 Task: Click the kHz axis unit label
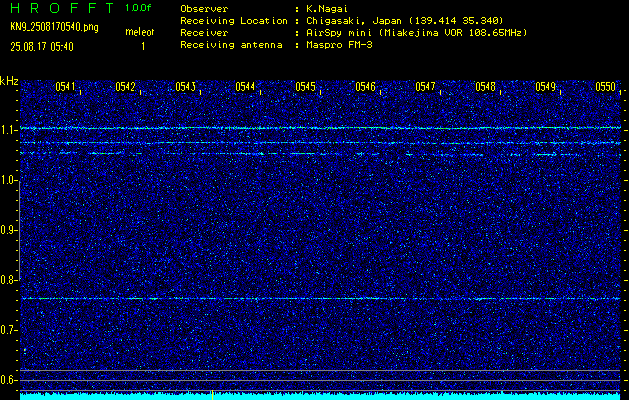pos(9,81)
